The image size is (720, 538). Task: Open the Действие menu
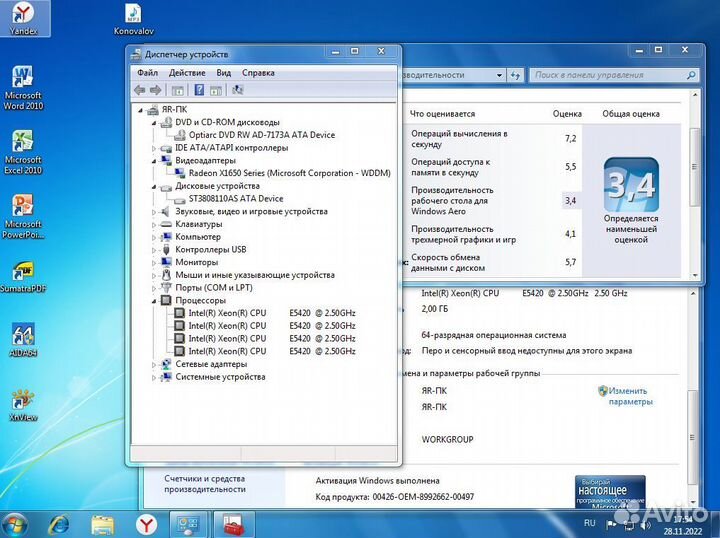(x=187, y=73)
